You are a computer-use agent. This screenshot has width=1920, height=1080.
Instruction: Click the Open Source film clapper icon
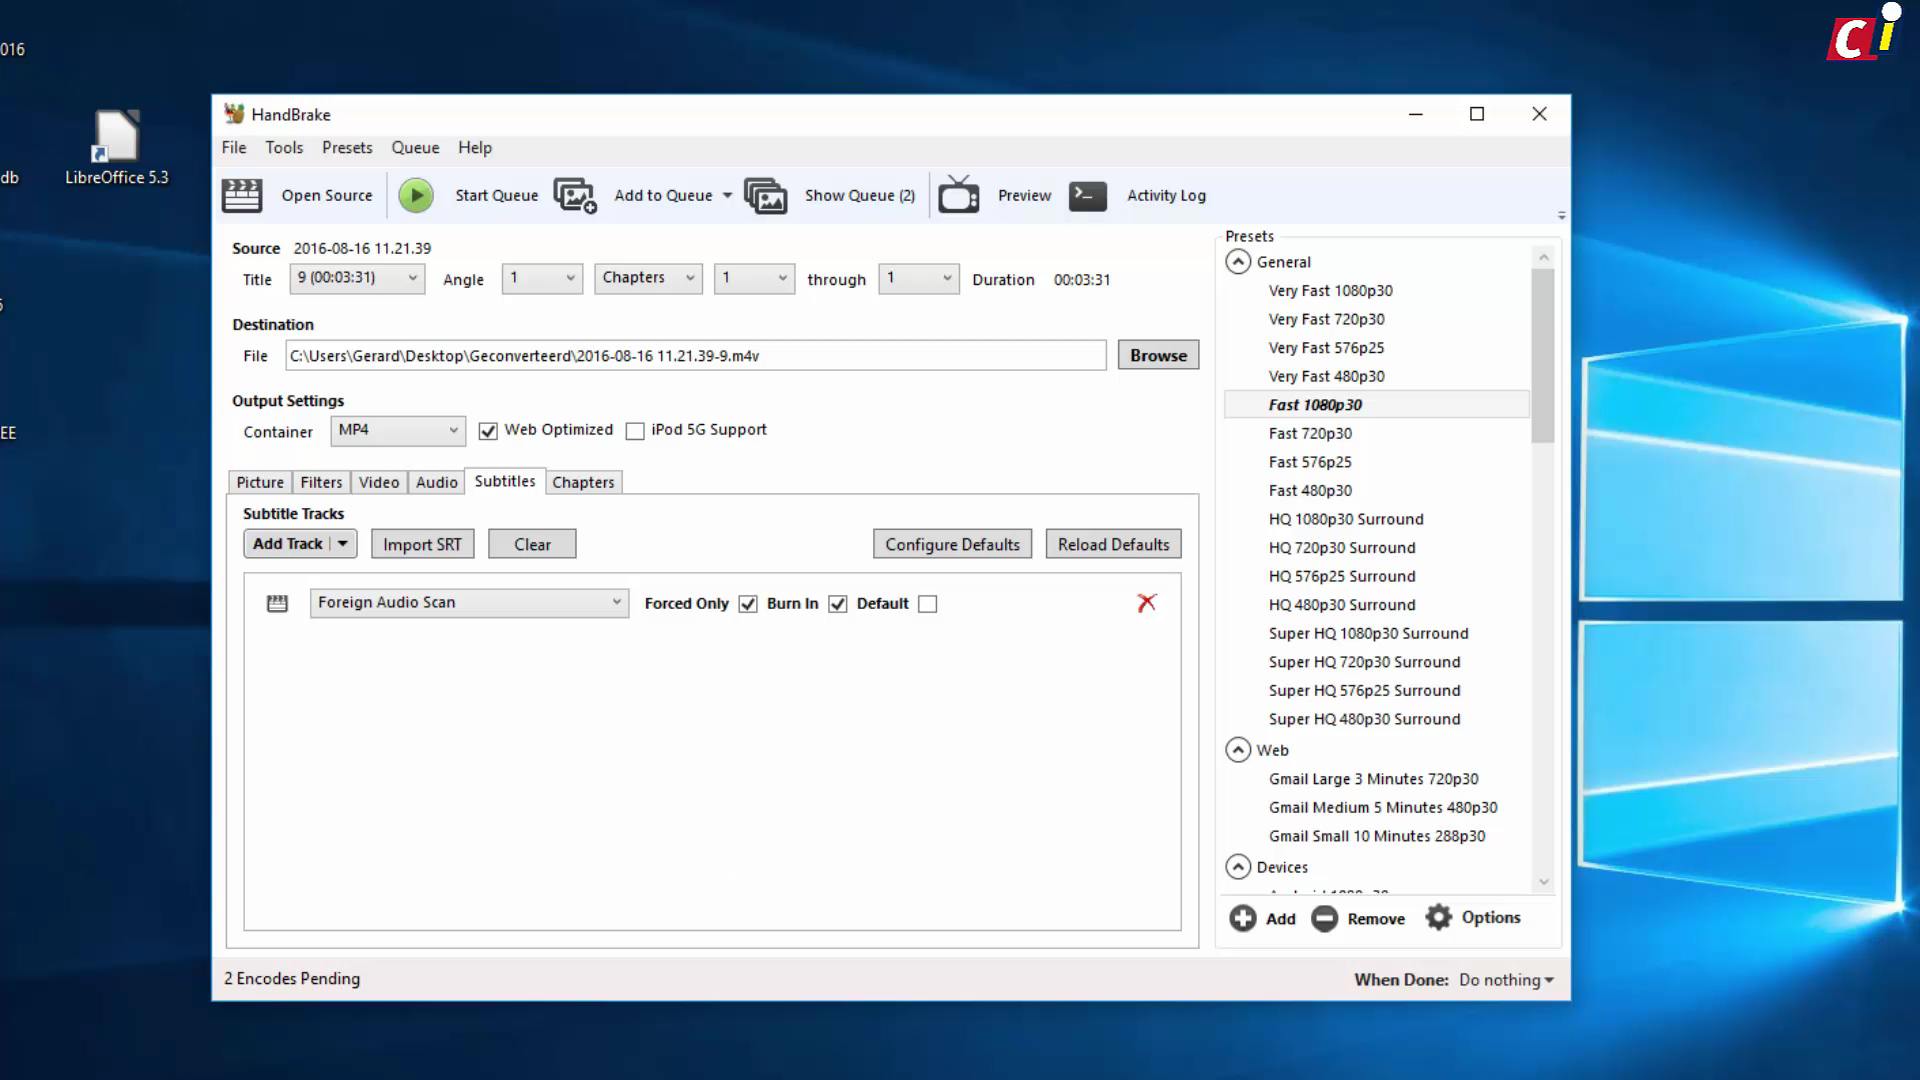pyautogui.click(x=242, y=196)
